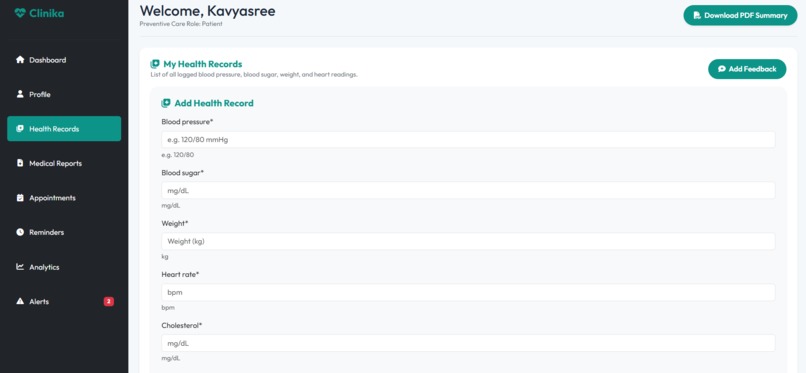Click the Heart rate* label
The width and height of the screenshot is (806, 373).
click(180, 274)
